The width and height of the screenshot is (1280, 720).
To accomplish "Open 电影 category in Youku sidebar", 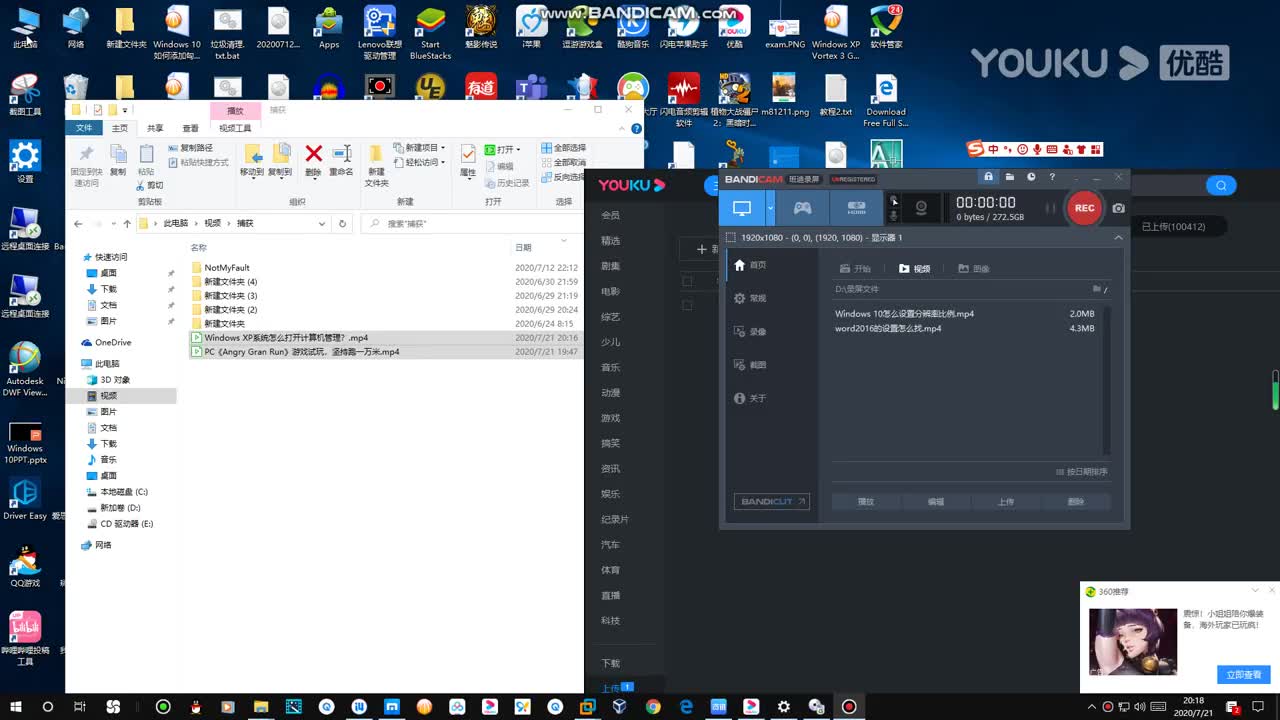I will [x=610, y=291].
